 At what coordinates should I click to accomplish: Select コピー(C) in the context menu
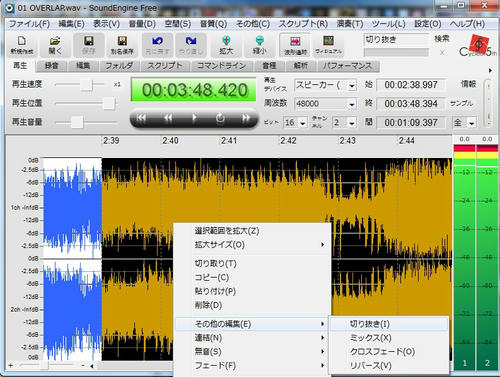(x=212, y=277)
